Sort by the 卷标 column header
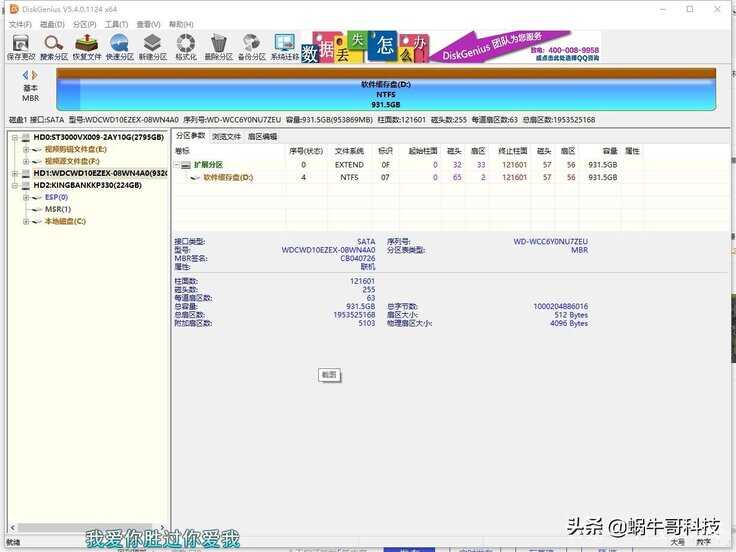The image size is (736, 552). (182, 151)
